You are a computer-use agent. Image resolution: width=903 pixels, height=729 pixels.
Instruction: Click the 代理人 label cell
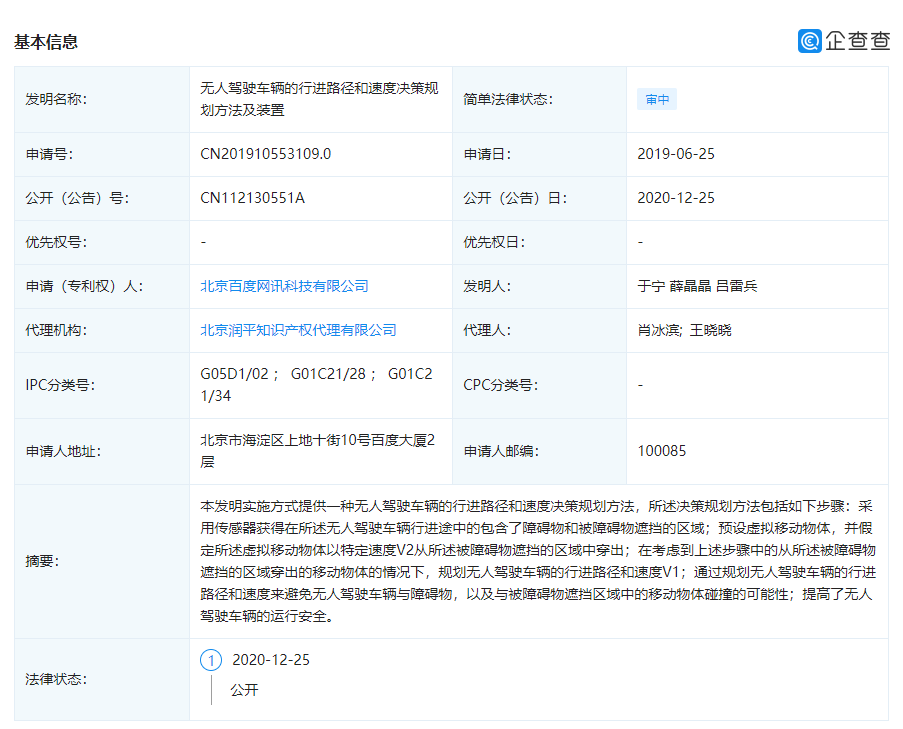[539, 330]
